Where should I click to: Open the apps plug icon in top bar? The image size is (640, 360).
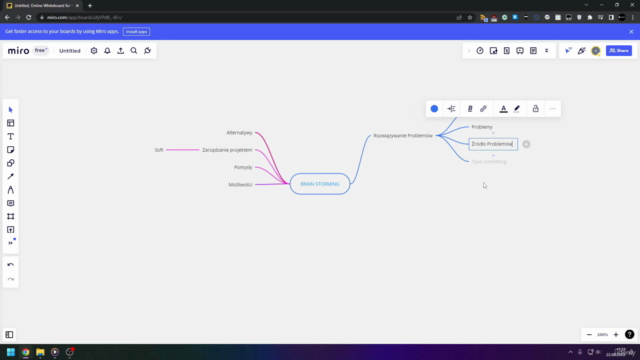147,51
